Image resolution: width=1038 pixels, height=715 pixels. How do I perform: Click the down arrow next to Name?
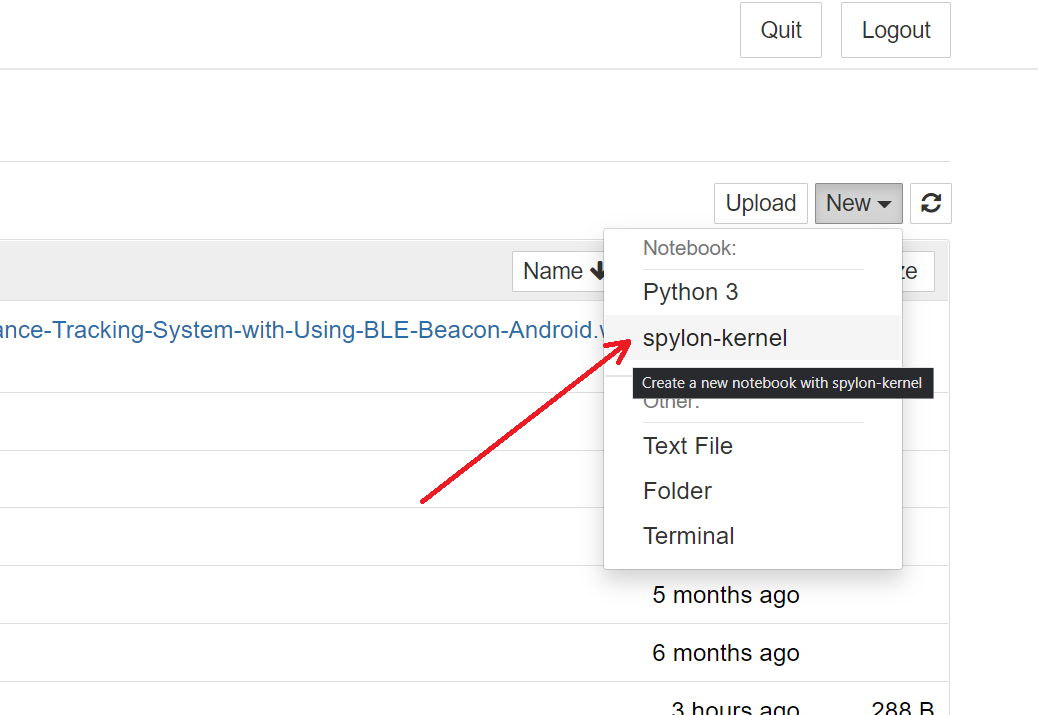pos(598,271)
